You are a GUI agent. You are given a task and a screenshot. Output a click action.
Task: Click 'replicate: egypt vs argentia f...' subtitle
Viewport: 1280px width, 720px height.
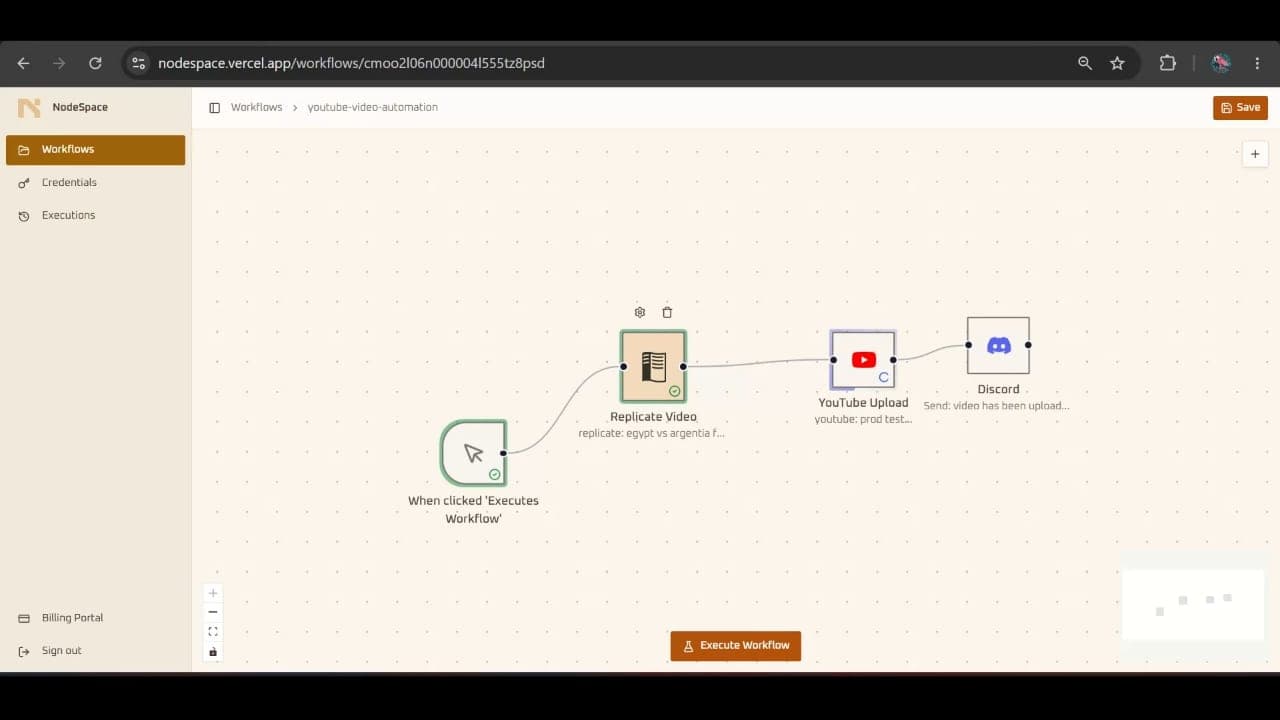(x=651, y=434)
